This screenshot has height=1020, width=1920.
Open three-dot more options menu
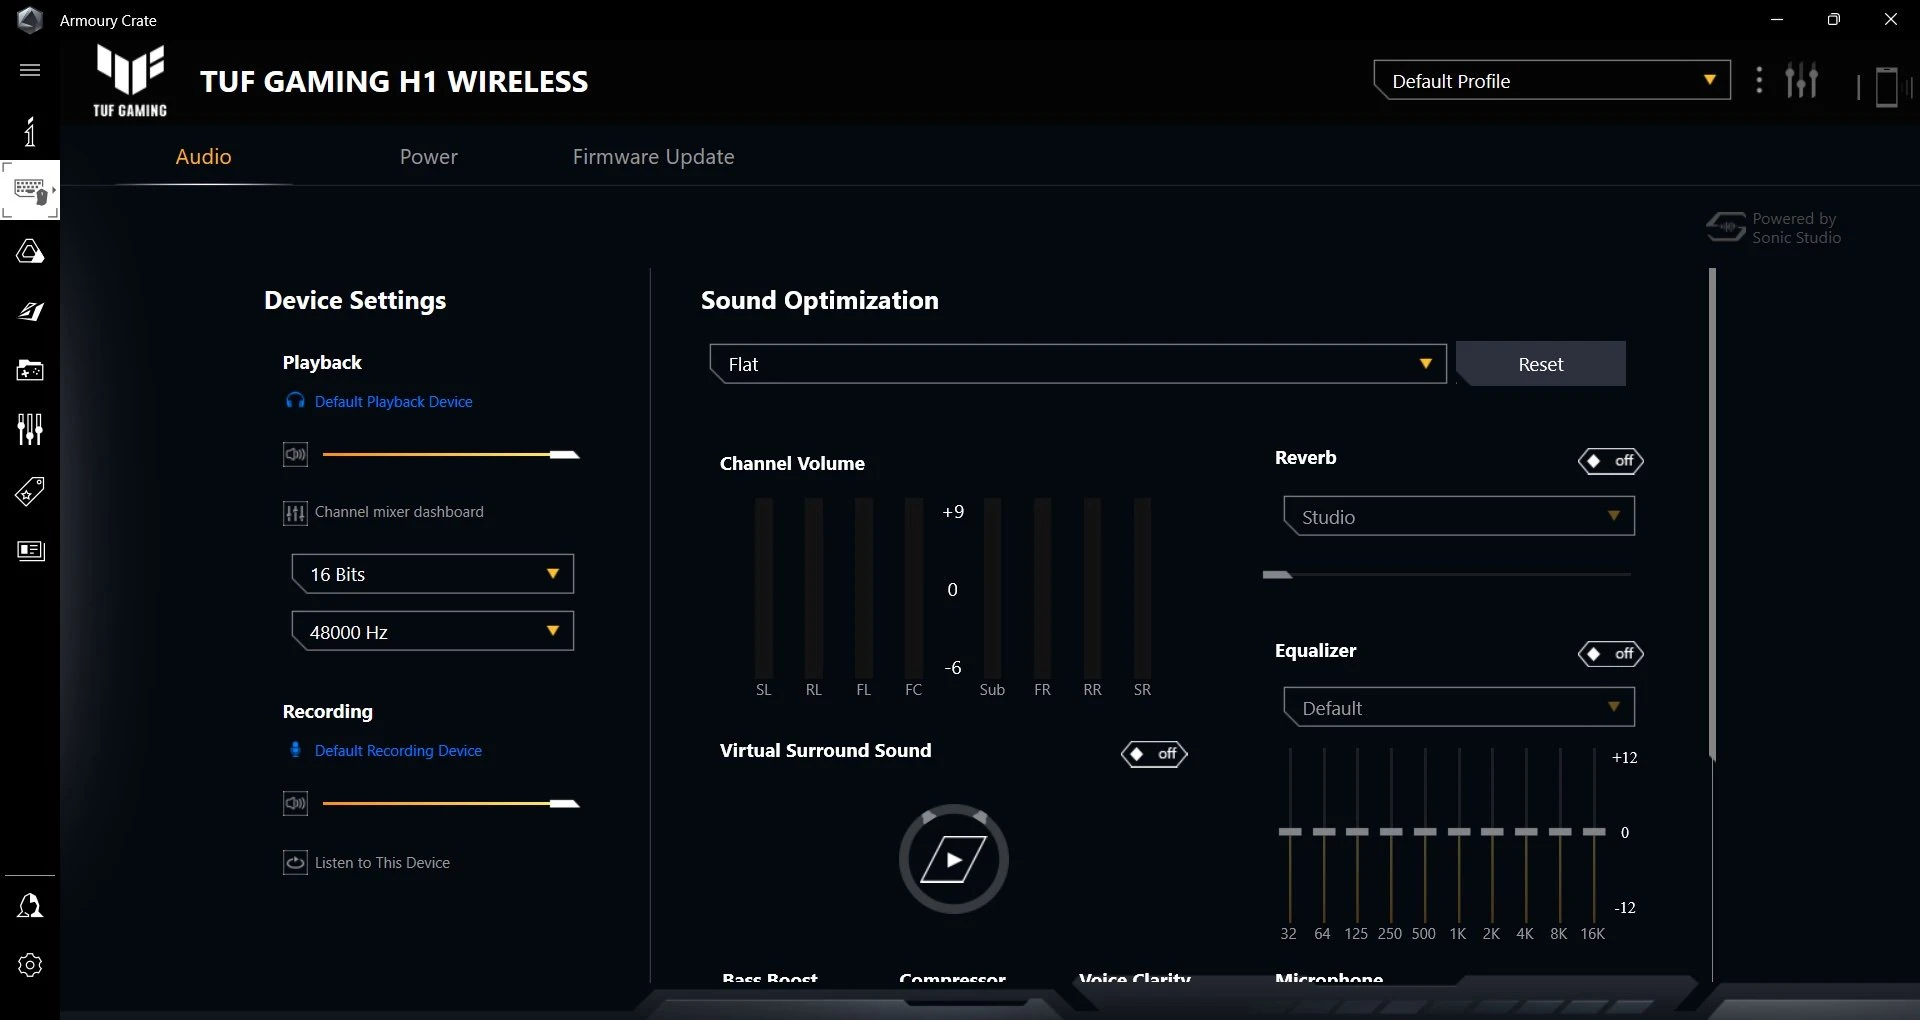(x=1759, y=81)
